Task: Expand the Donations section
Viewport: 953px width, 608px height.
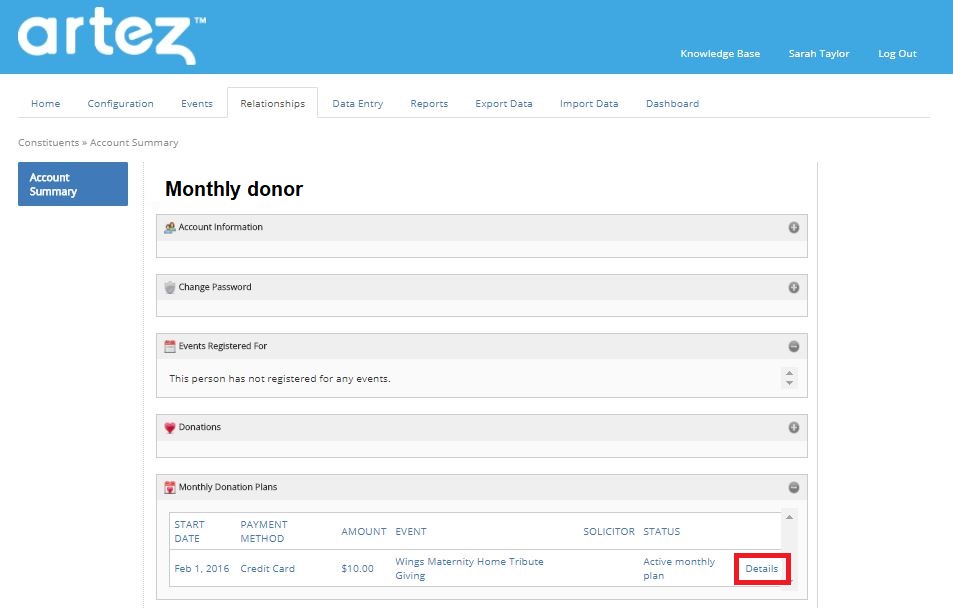Action: coord(794,427)
